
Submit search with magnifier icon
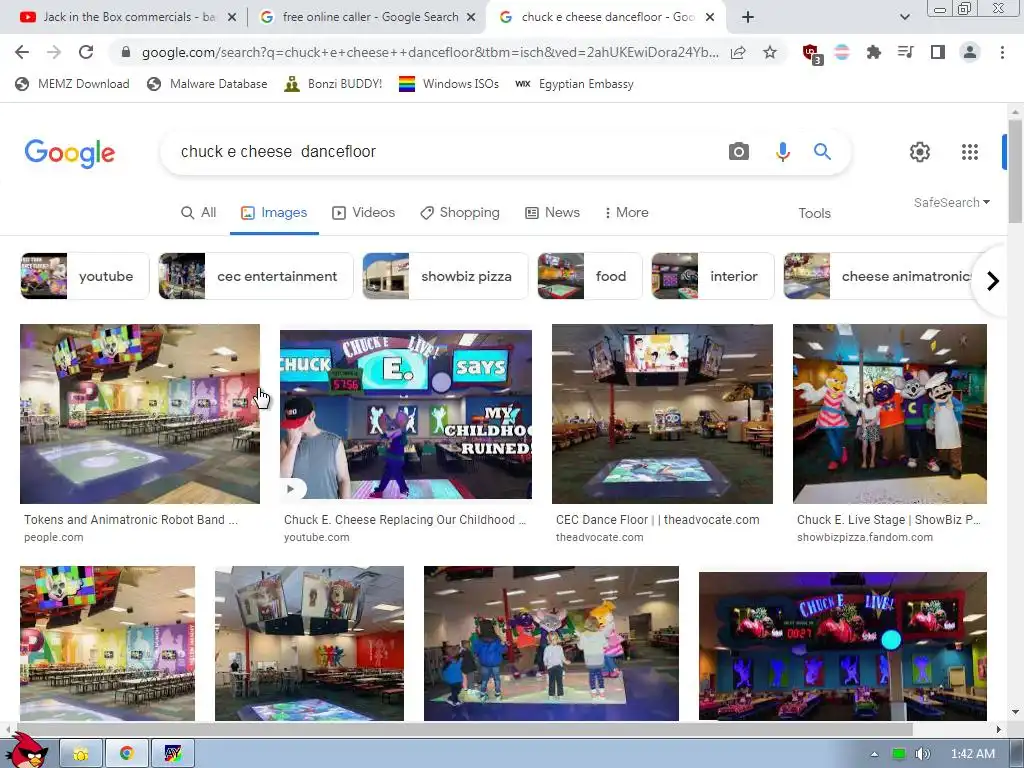822,152
